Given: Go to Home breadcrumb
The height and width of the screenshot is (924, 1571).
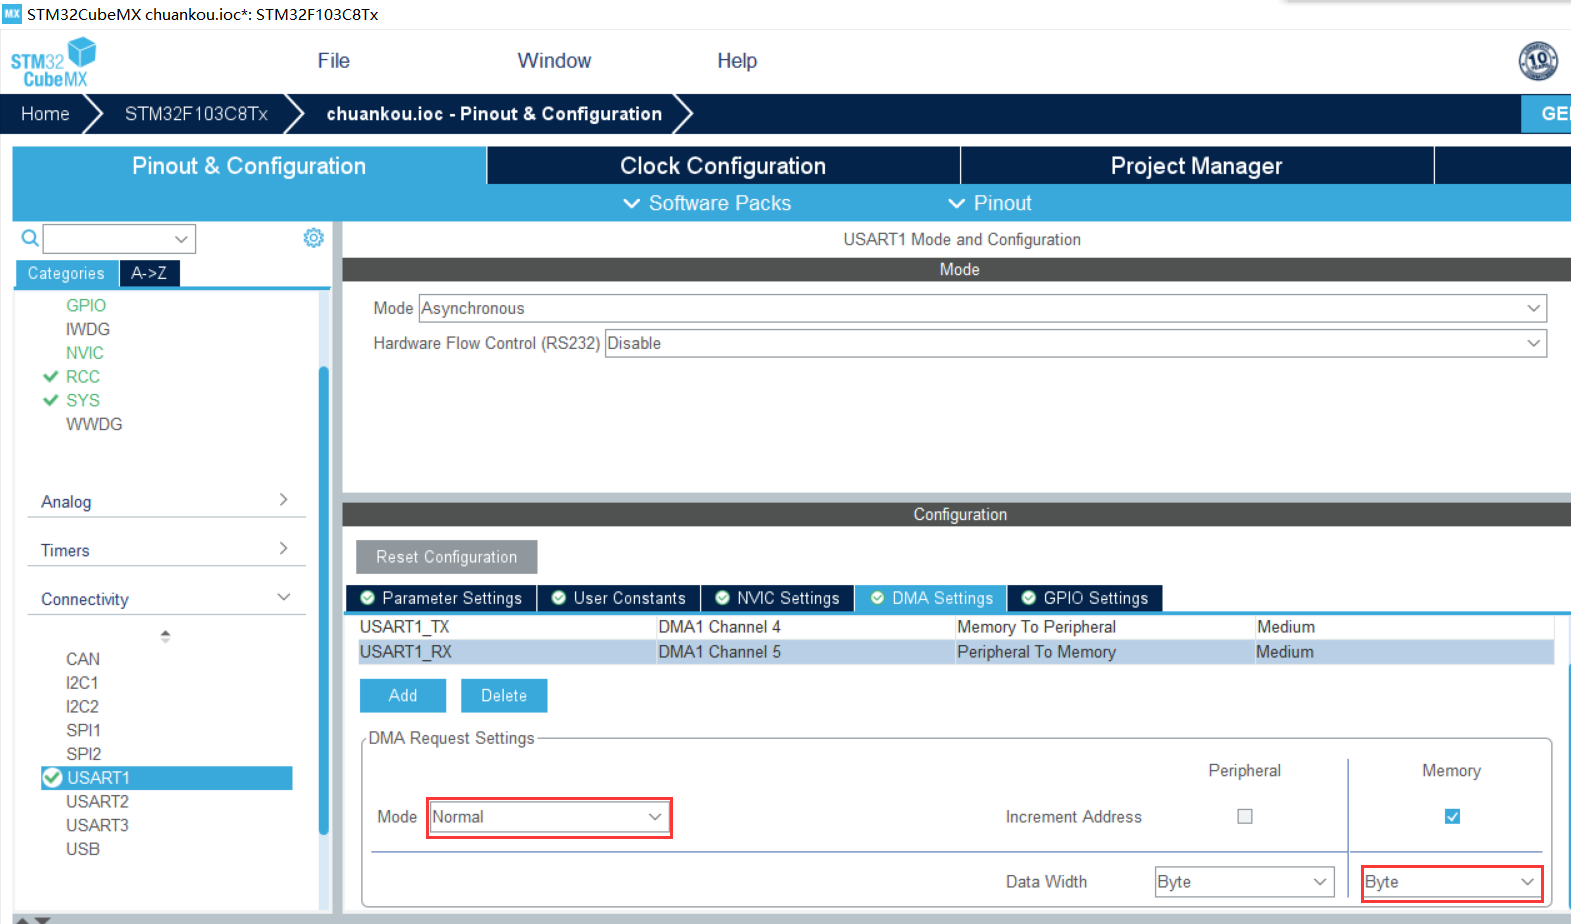Looking at the screenshot, I should tap(45, 114).
